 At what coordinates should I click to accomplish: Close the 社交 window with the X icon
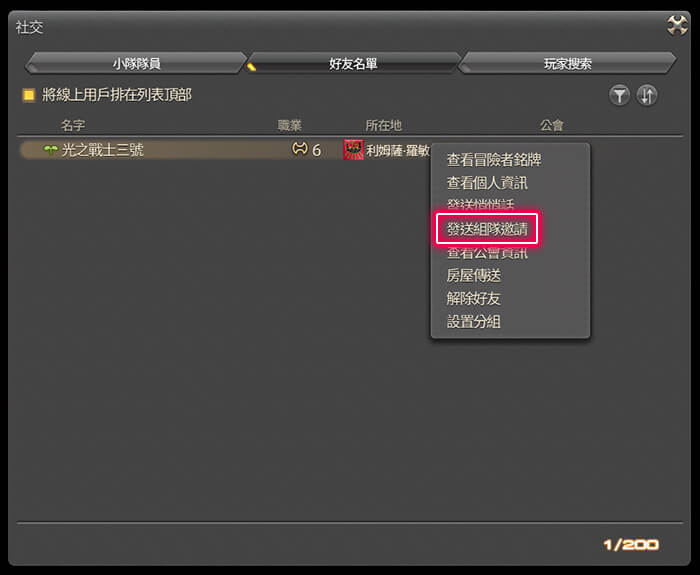click(x=677, y=25)
